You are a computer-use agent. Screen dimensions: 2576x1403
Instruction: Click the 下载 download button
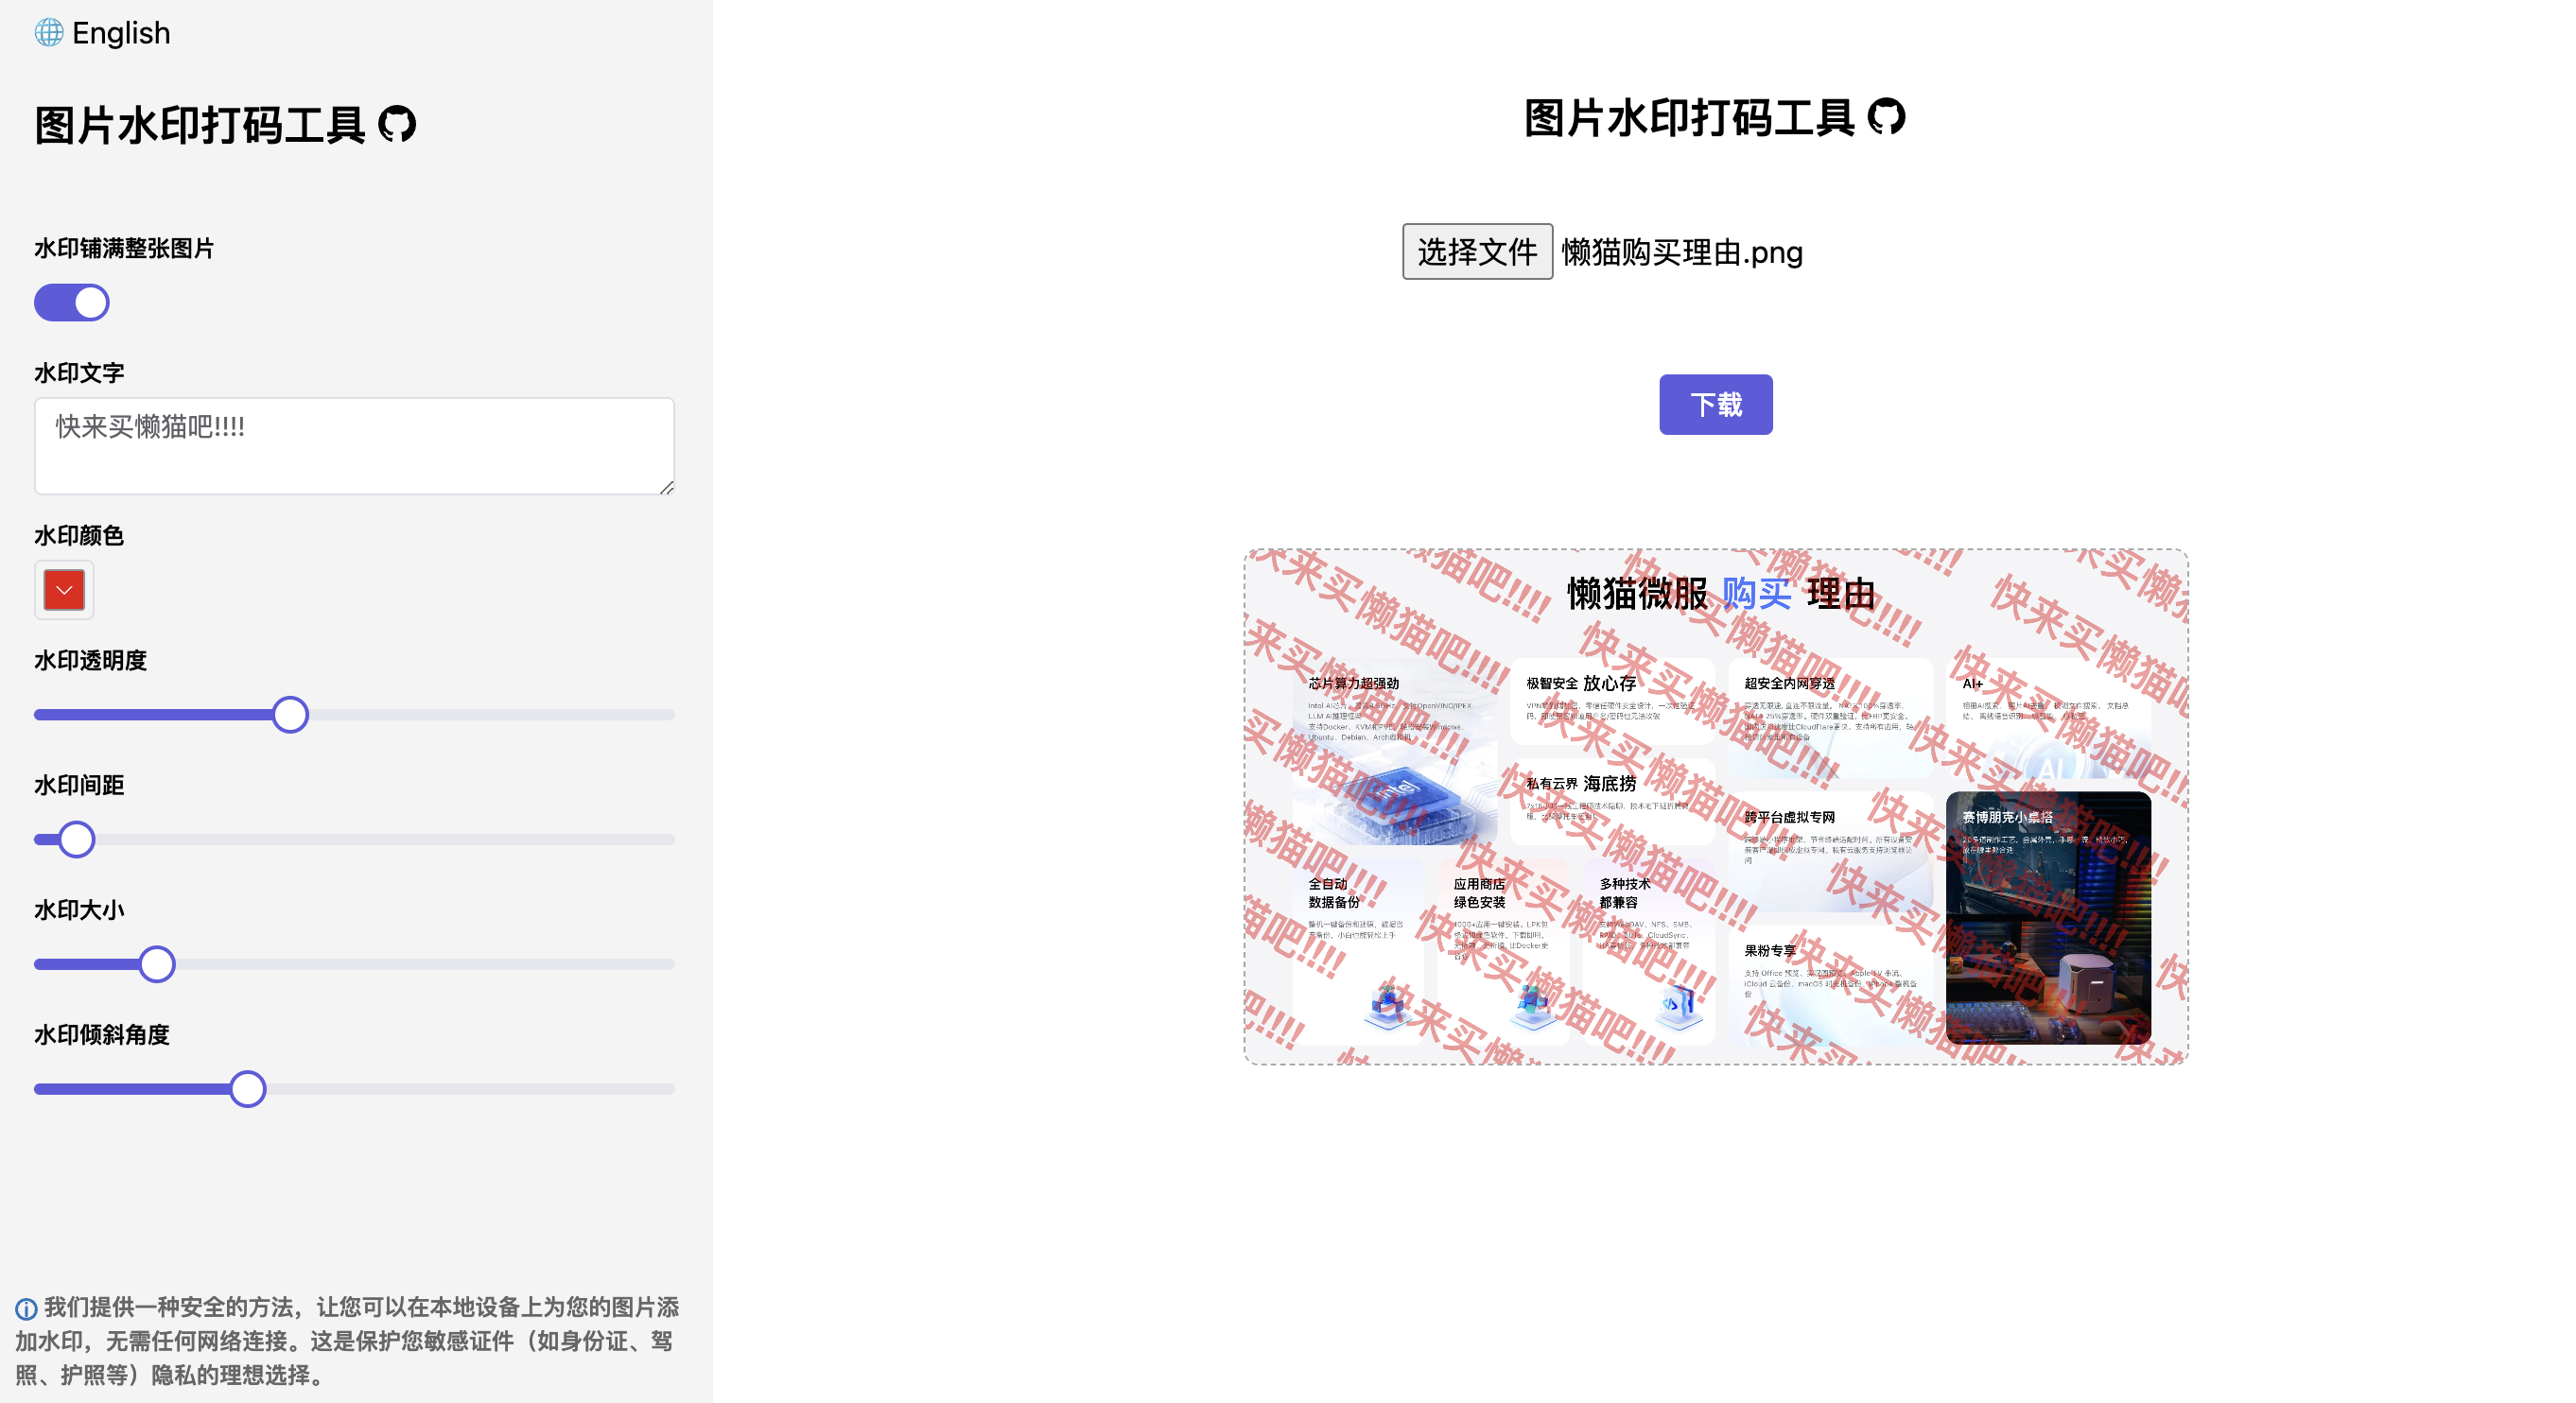pyautogui.click(x=1715, y=405)
